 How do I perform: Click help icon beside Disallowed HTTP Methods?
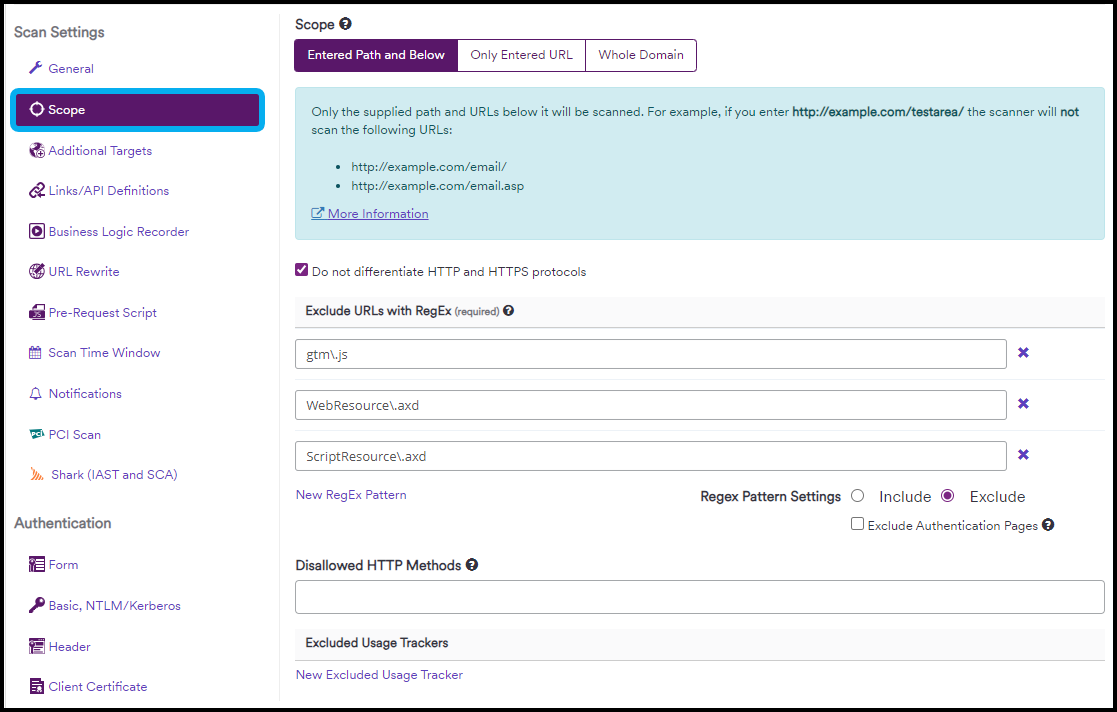point(472,565)
